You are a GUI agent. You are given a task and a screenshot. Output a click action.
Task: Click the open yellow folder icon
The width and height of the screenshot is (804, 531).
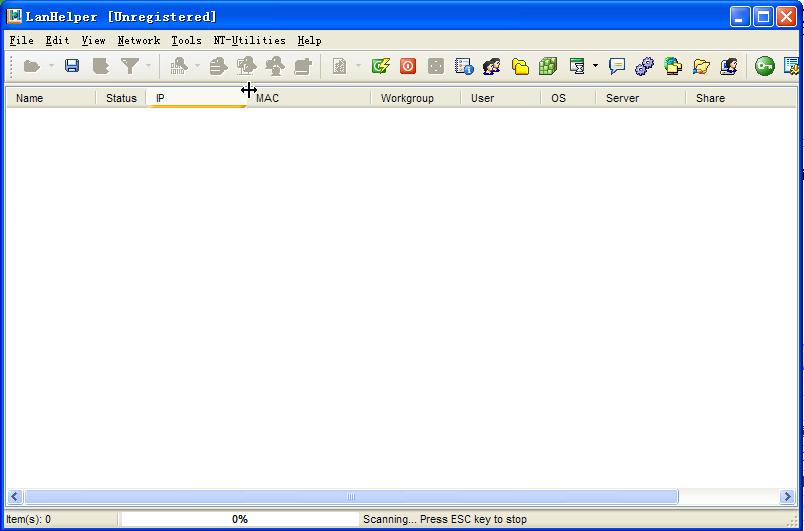tap(701, 66)
